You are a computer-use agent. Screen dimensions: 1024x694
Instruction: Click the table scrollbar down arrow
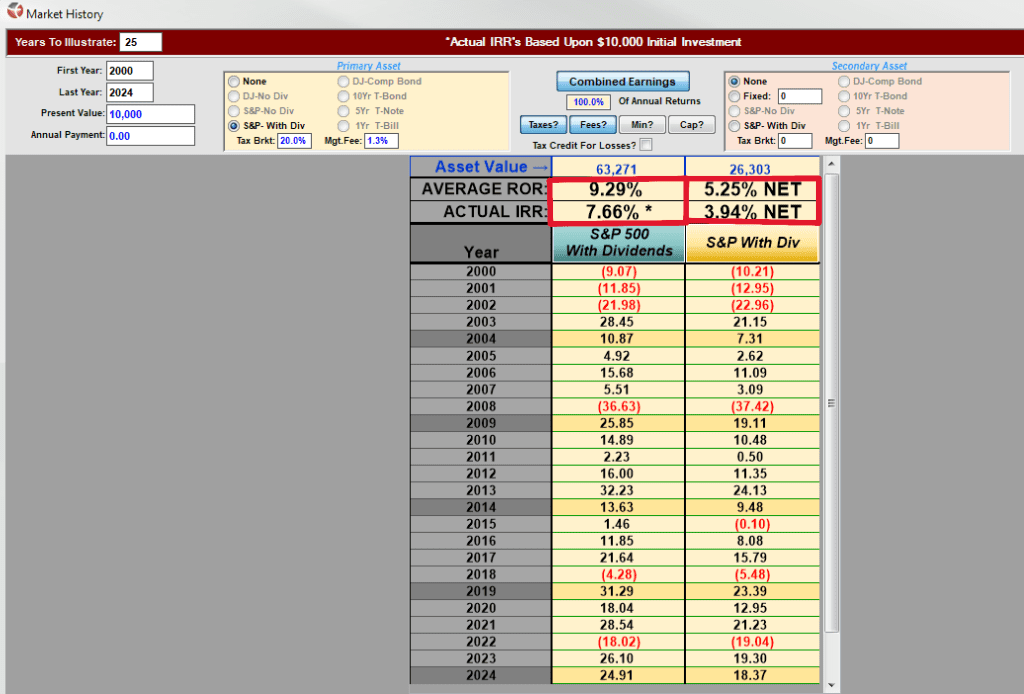pos(831,686)
